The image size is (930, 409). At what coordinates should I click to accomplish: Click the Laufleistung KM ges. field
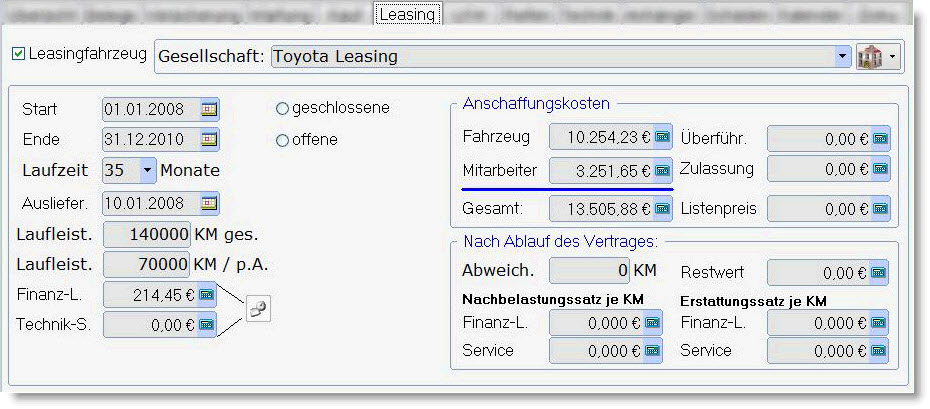[x=148, y=235]
